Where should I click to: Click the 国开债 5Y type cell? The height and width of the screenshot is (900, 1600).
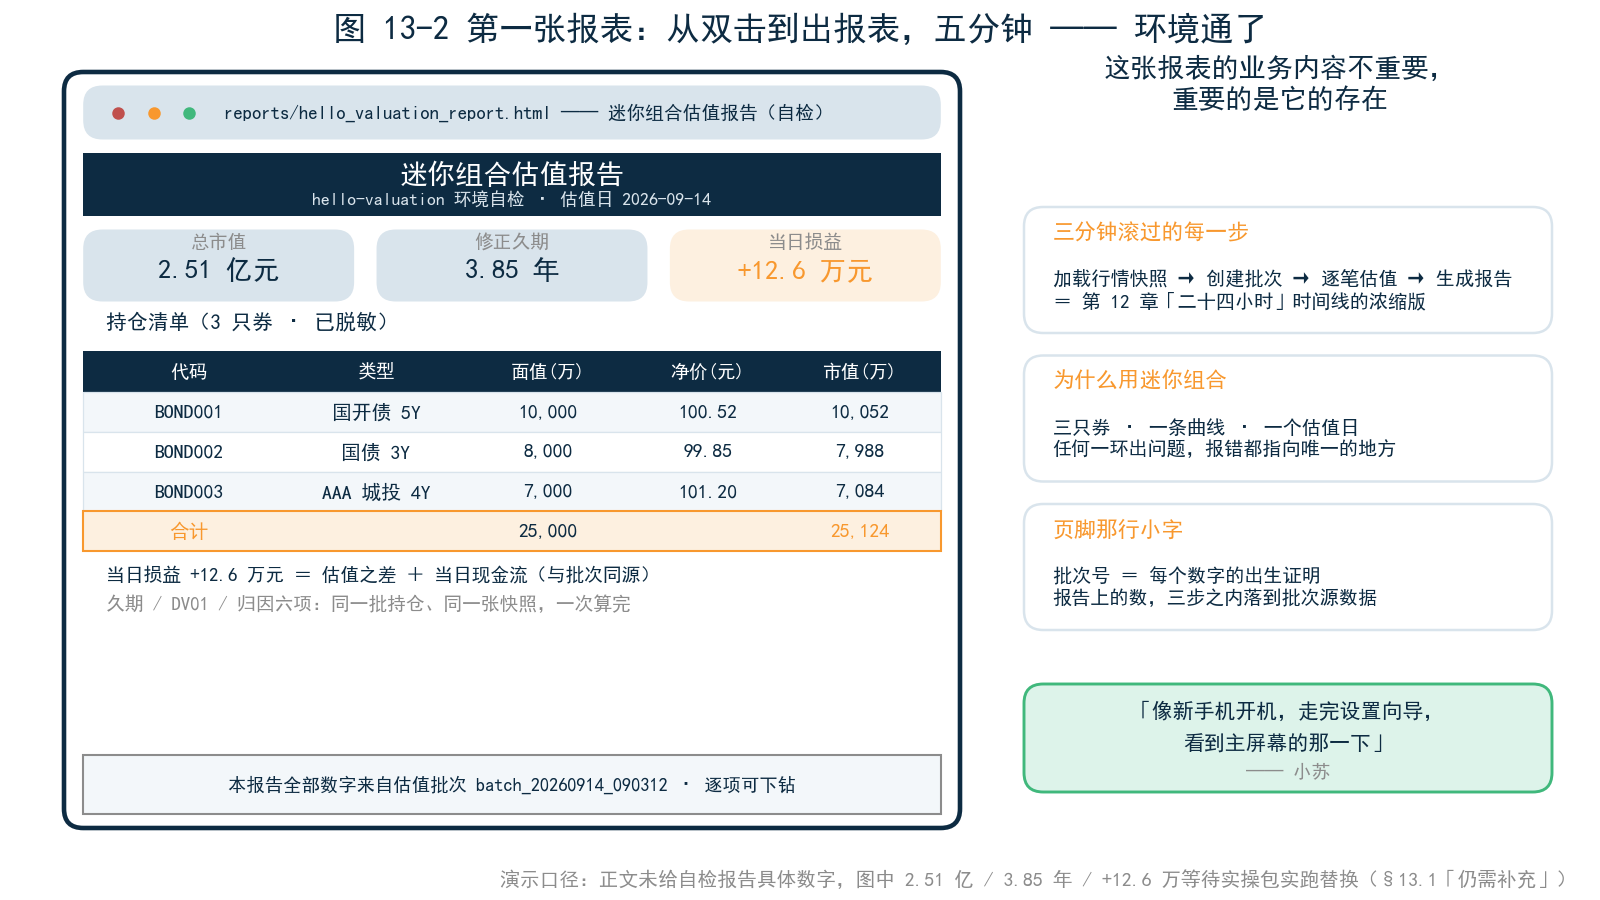[x=376, y=412]
